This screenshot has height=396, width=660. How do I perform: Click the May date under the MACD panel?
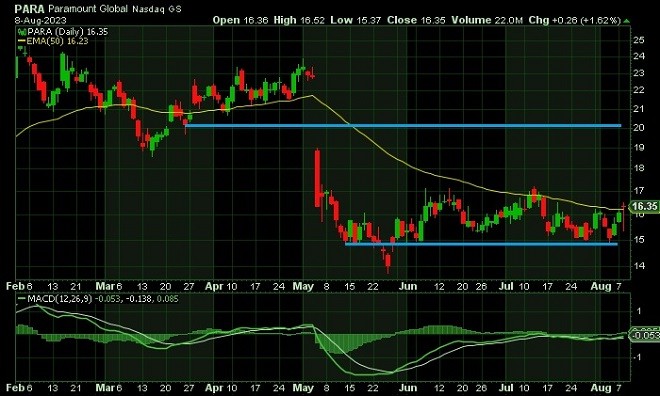[x=303, y=388]
